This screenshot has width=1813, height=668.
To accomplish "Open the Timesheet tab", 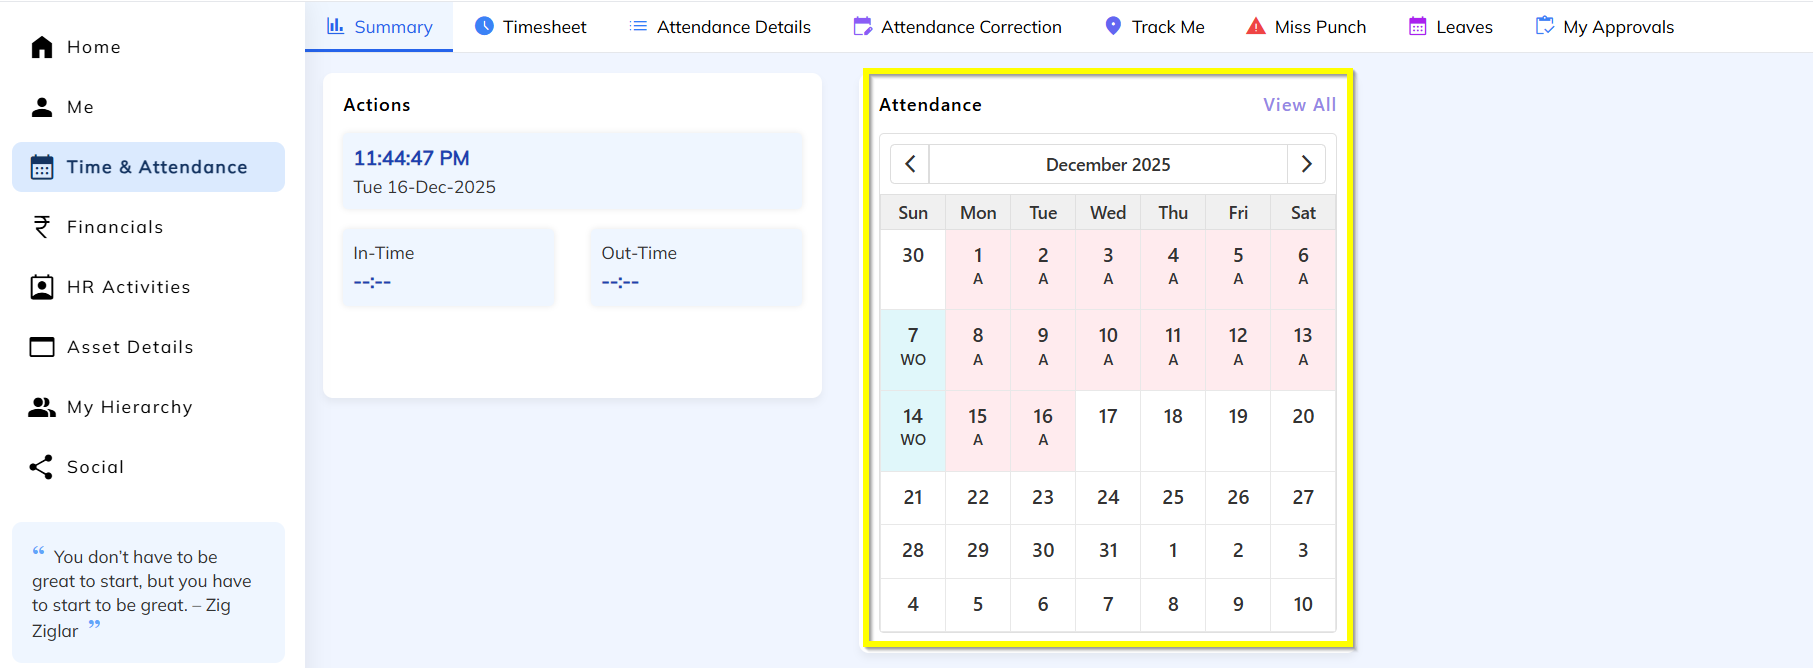I will coord(530,27).
